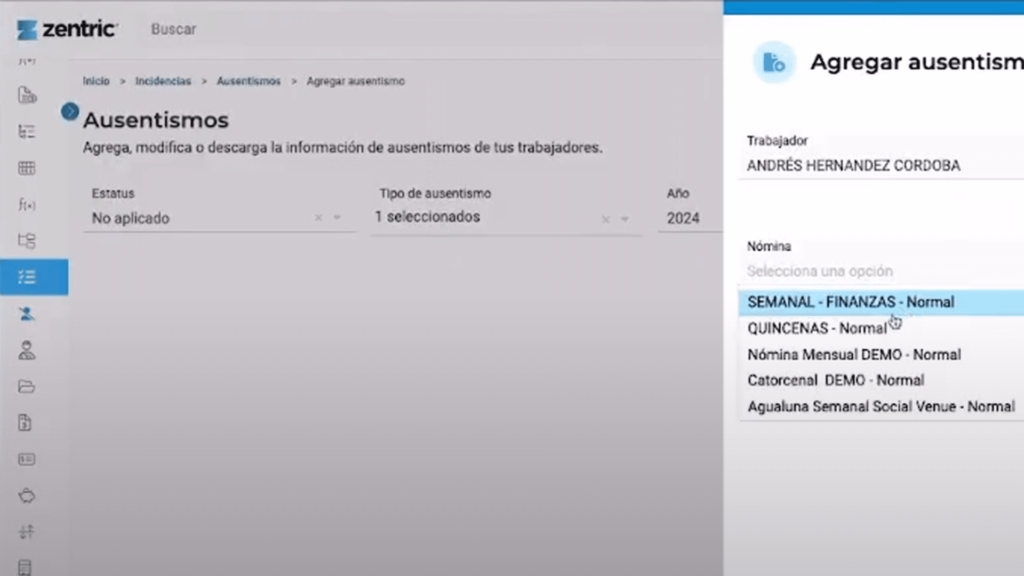Screen dimensions: 1024x576
Task: Open the crossed-out person sidebar icon
Action: 27,314
